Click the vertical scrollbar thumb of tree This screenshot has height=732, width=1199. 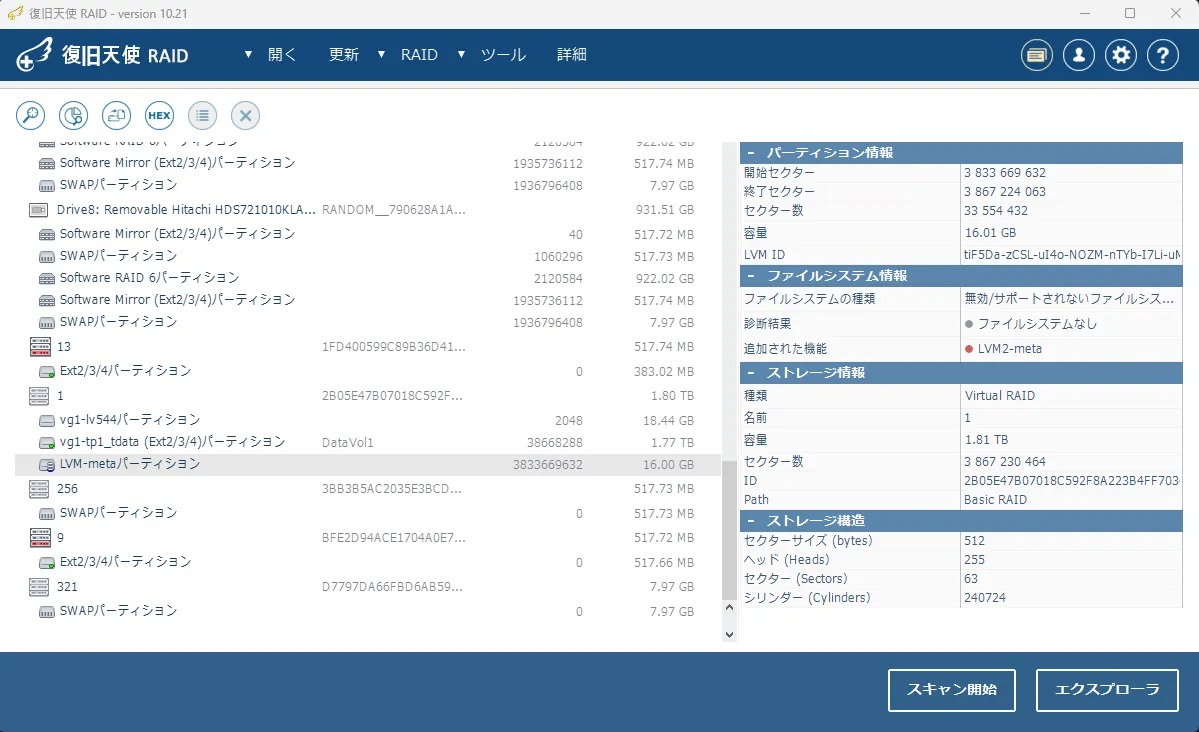pos(729,529)
